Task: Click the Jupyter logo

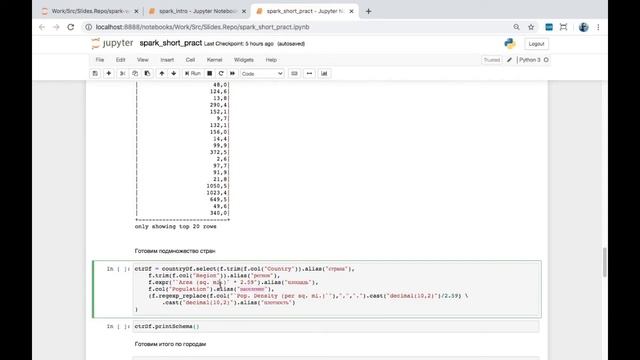Action: tap(112, 43)
